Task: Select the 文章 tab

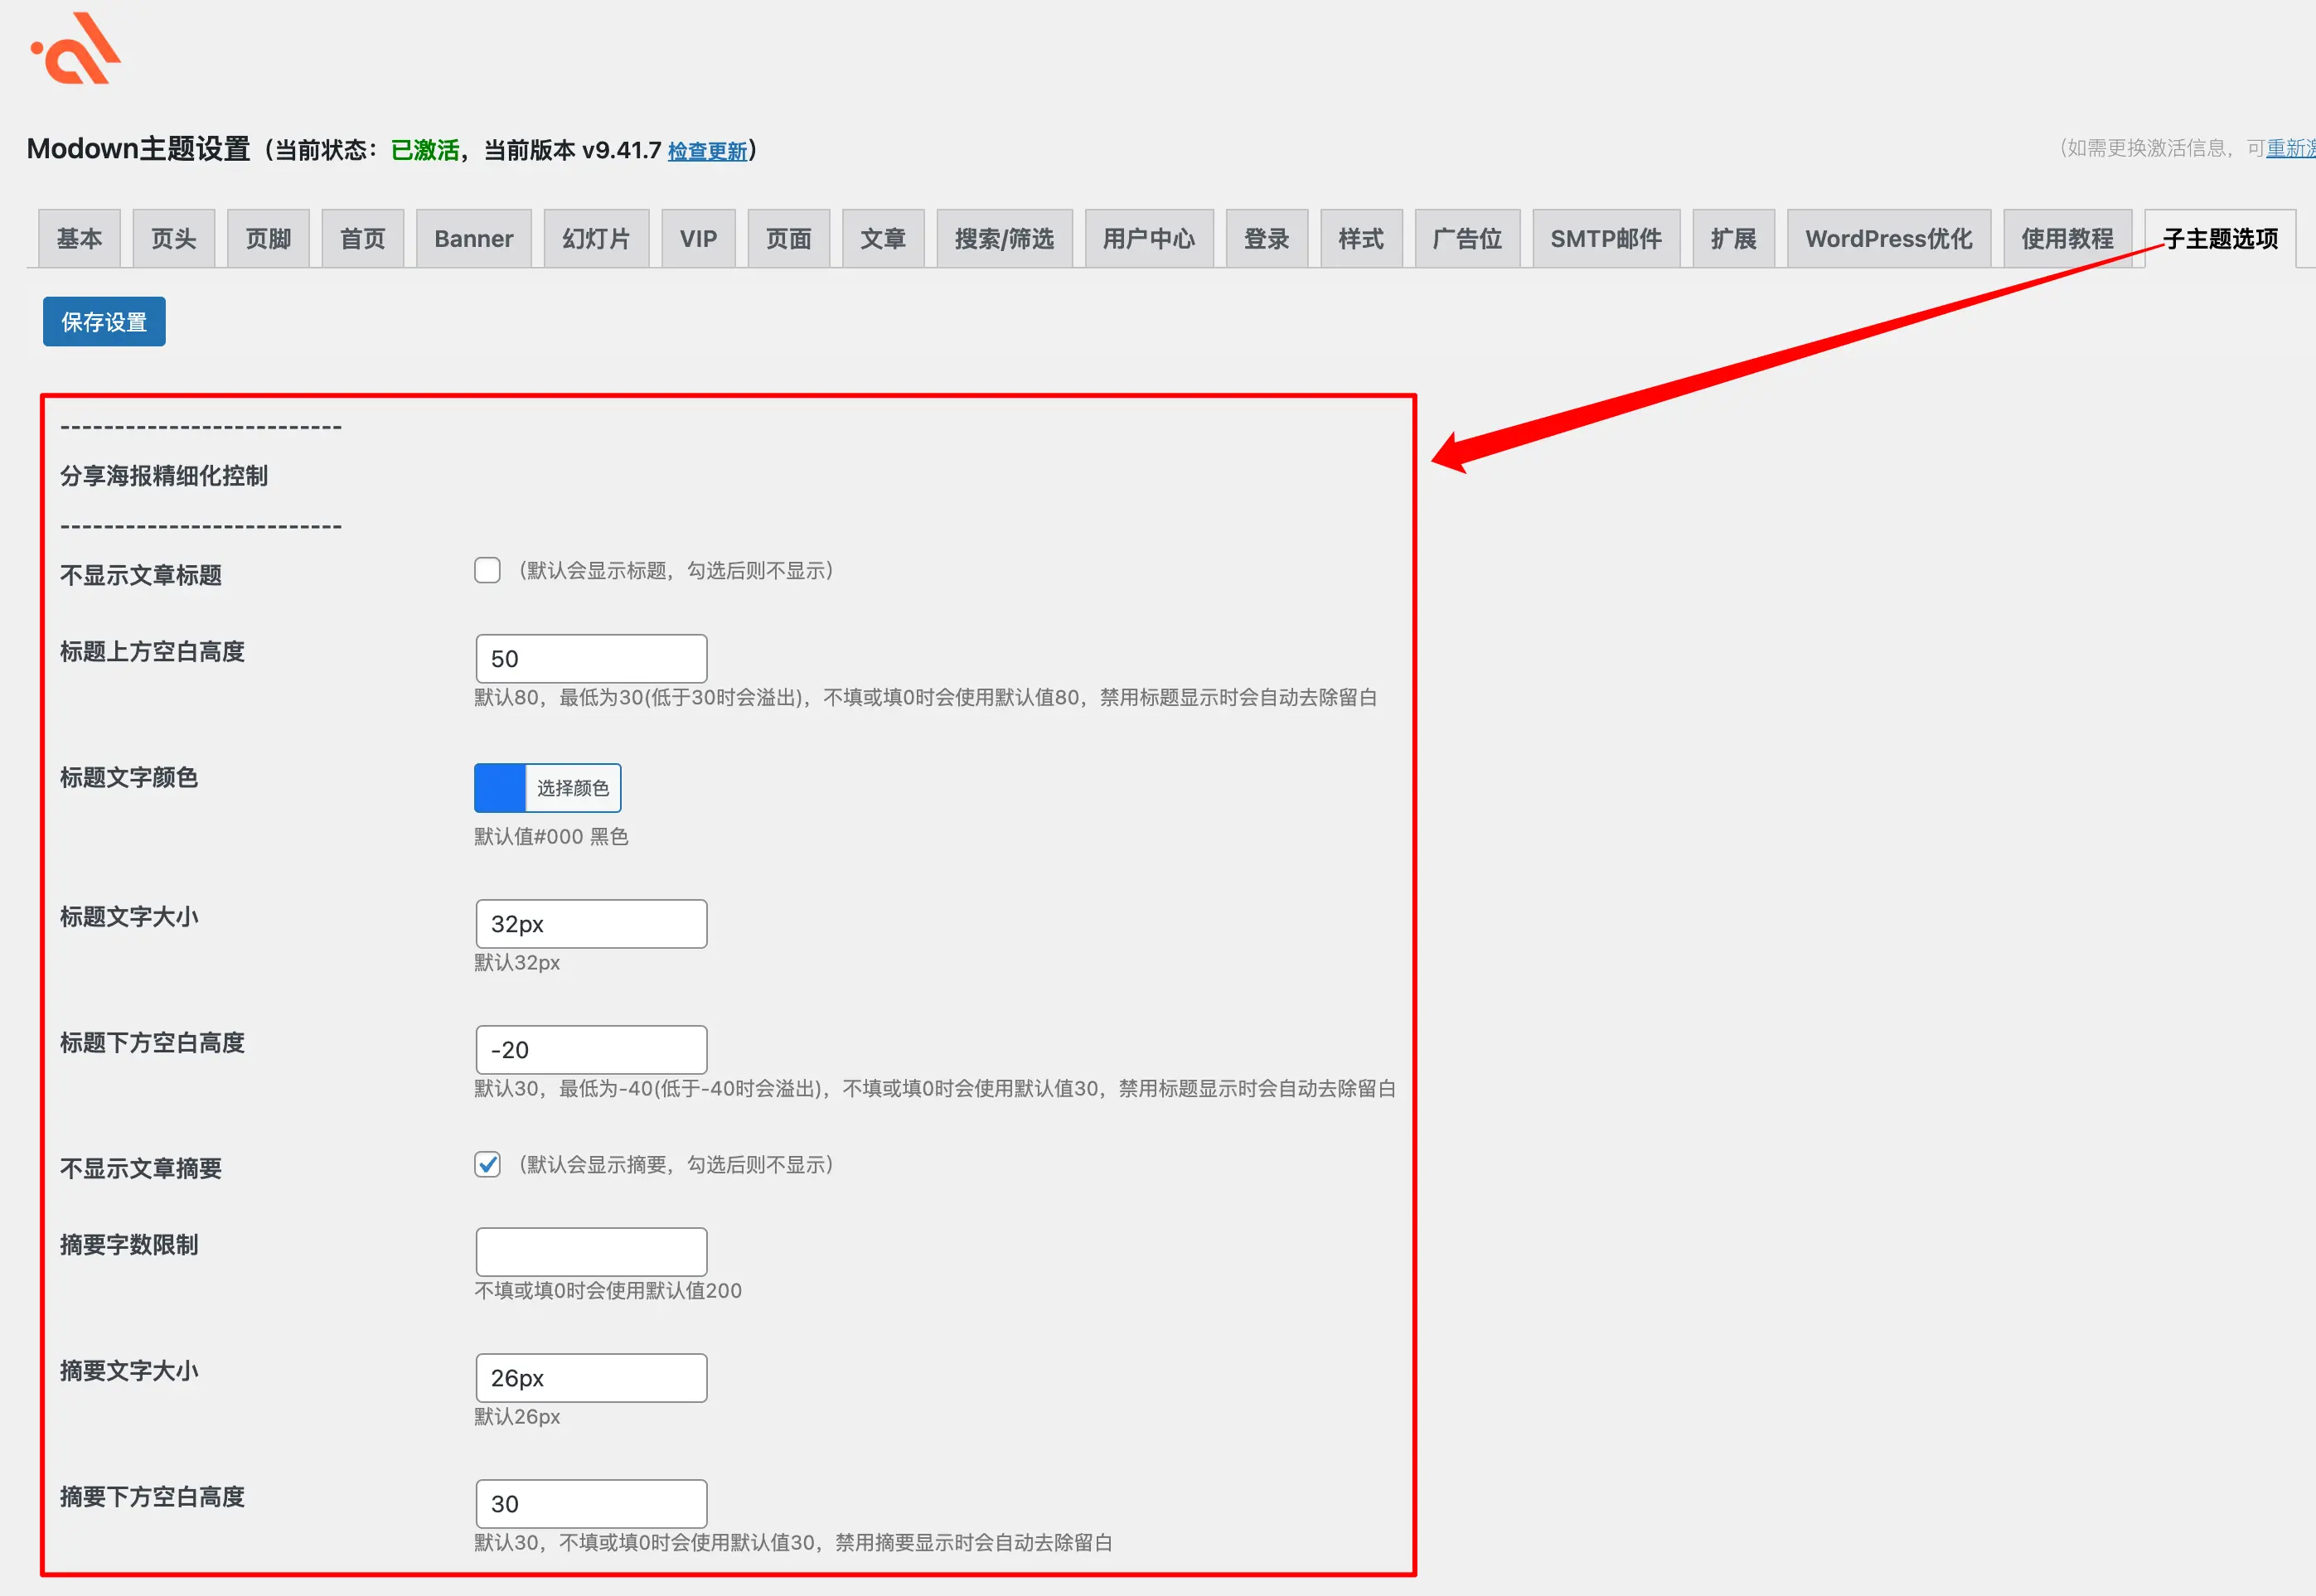Action: (883, 239)
